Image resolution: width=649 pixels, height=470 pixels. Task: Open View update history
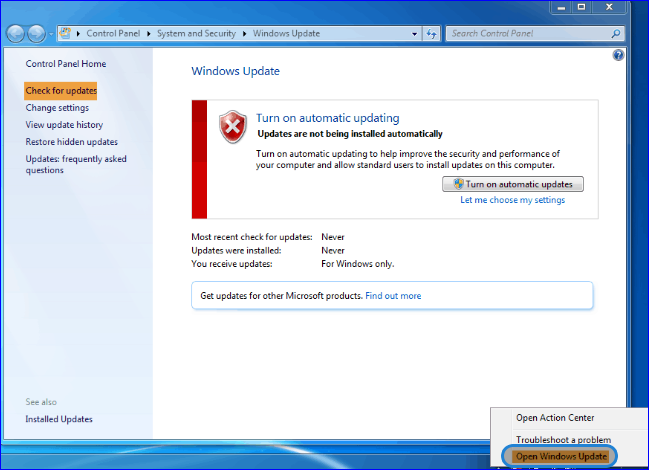[64, 125]
